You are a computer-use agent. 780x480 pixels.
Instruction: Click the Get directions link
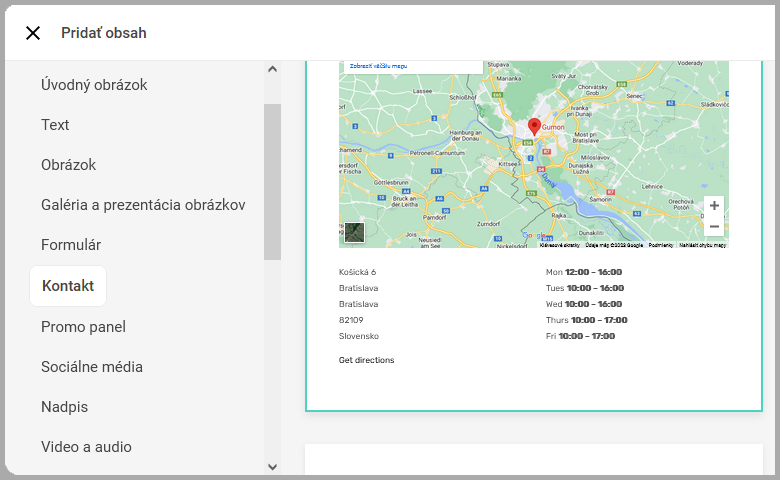[x=366, y=360]
